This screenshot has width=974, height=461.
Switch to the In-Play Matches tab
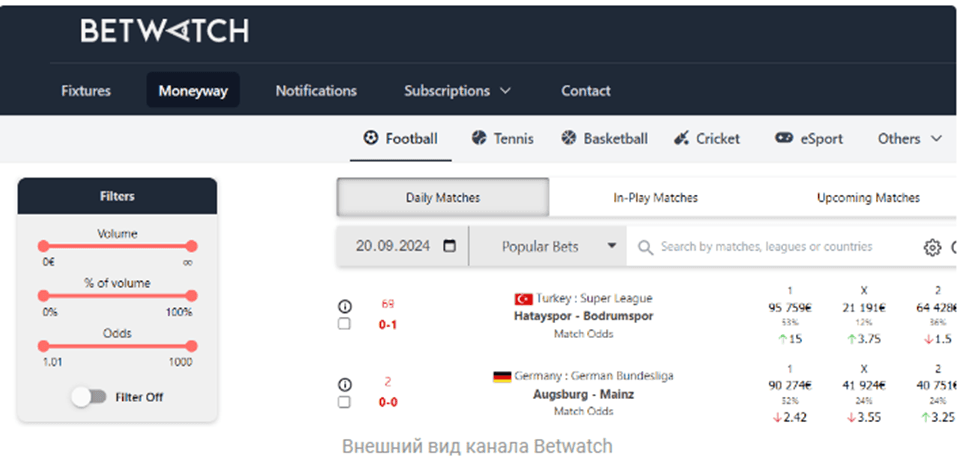click(x=655, y=198)
